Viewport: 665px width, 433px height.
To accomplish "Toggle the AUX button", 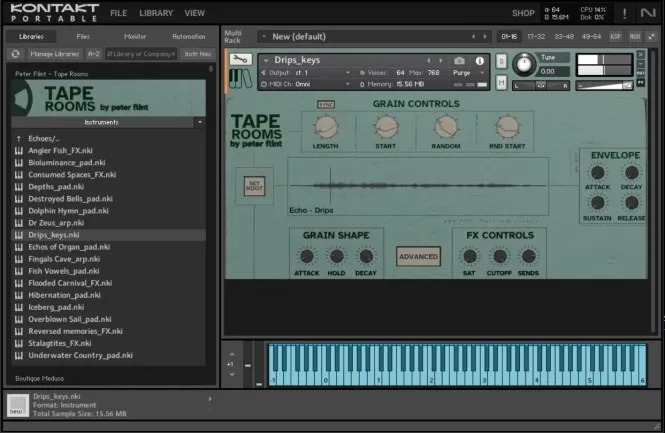I will [635, 36].
